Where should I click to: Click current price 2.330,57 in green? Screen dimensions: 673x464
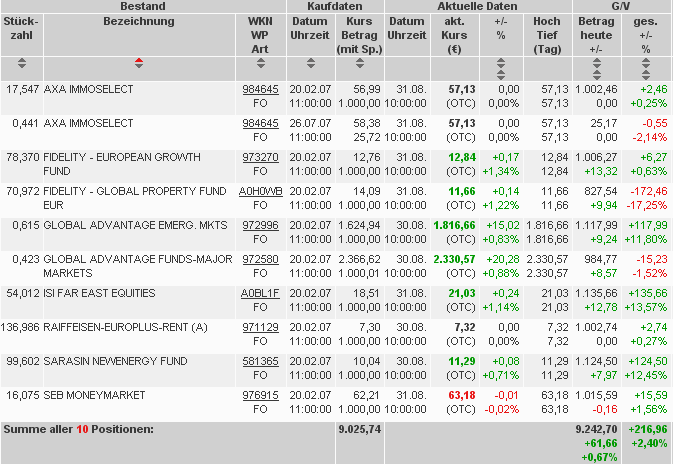[x=455, y=259]
